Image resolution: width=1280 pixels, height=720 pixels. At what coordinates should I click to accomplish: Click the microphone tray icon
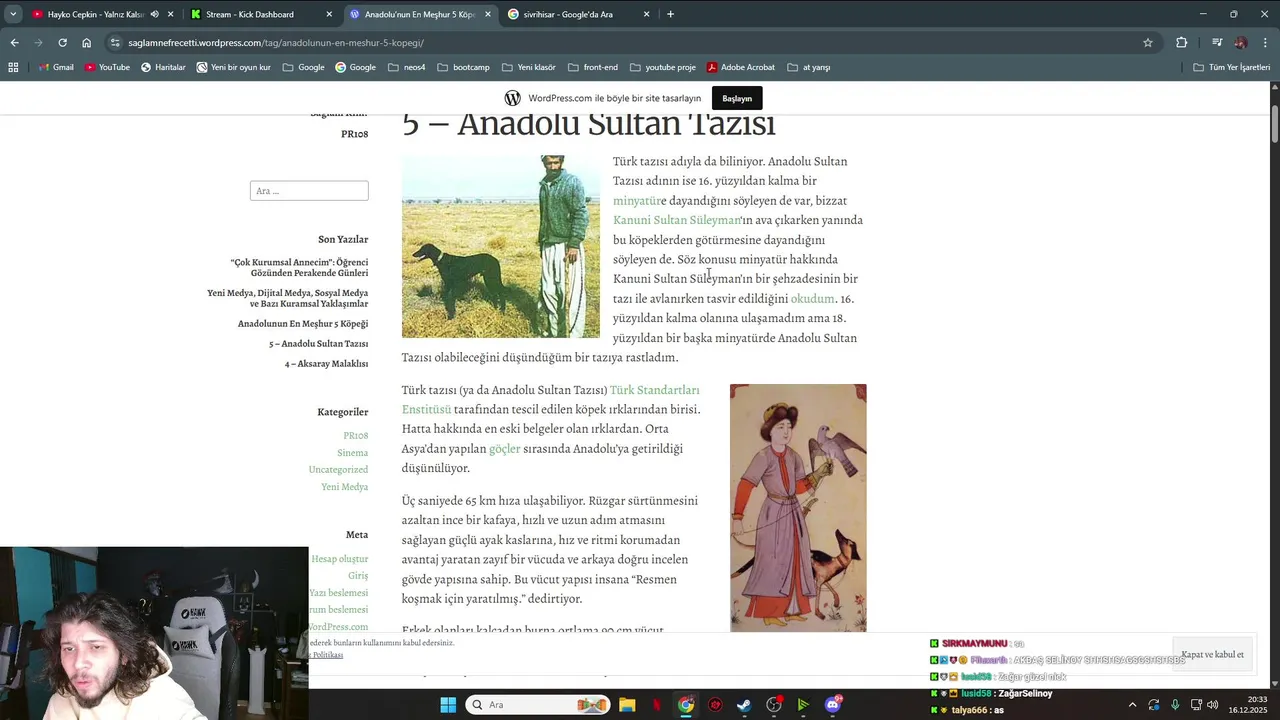point(1175,705)
